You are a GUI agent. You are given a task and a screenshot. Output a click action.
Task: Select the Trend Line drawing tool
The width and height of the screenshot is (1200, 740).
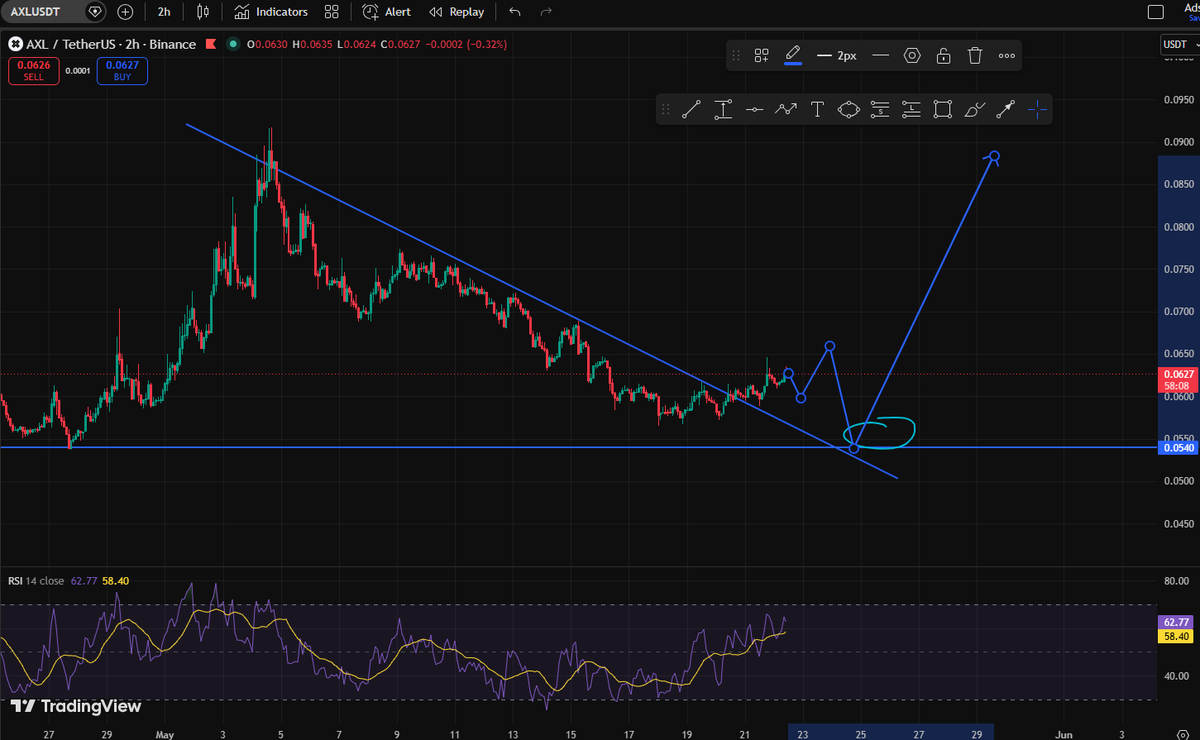tap(691, 110)
